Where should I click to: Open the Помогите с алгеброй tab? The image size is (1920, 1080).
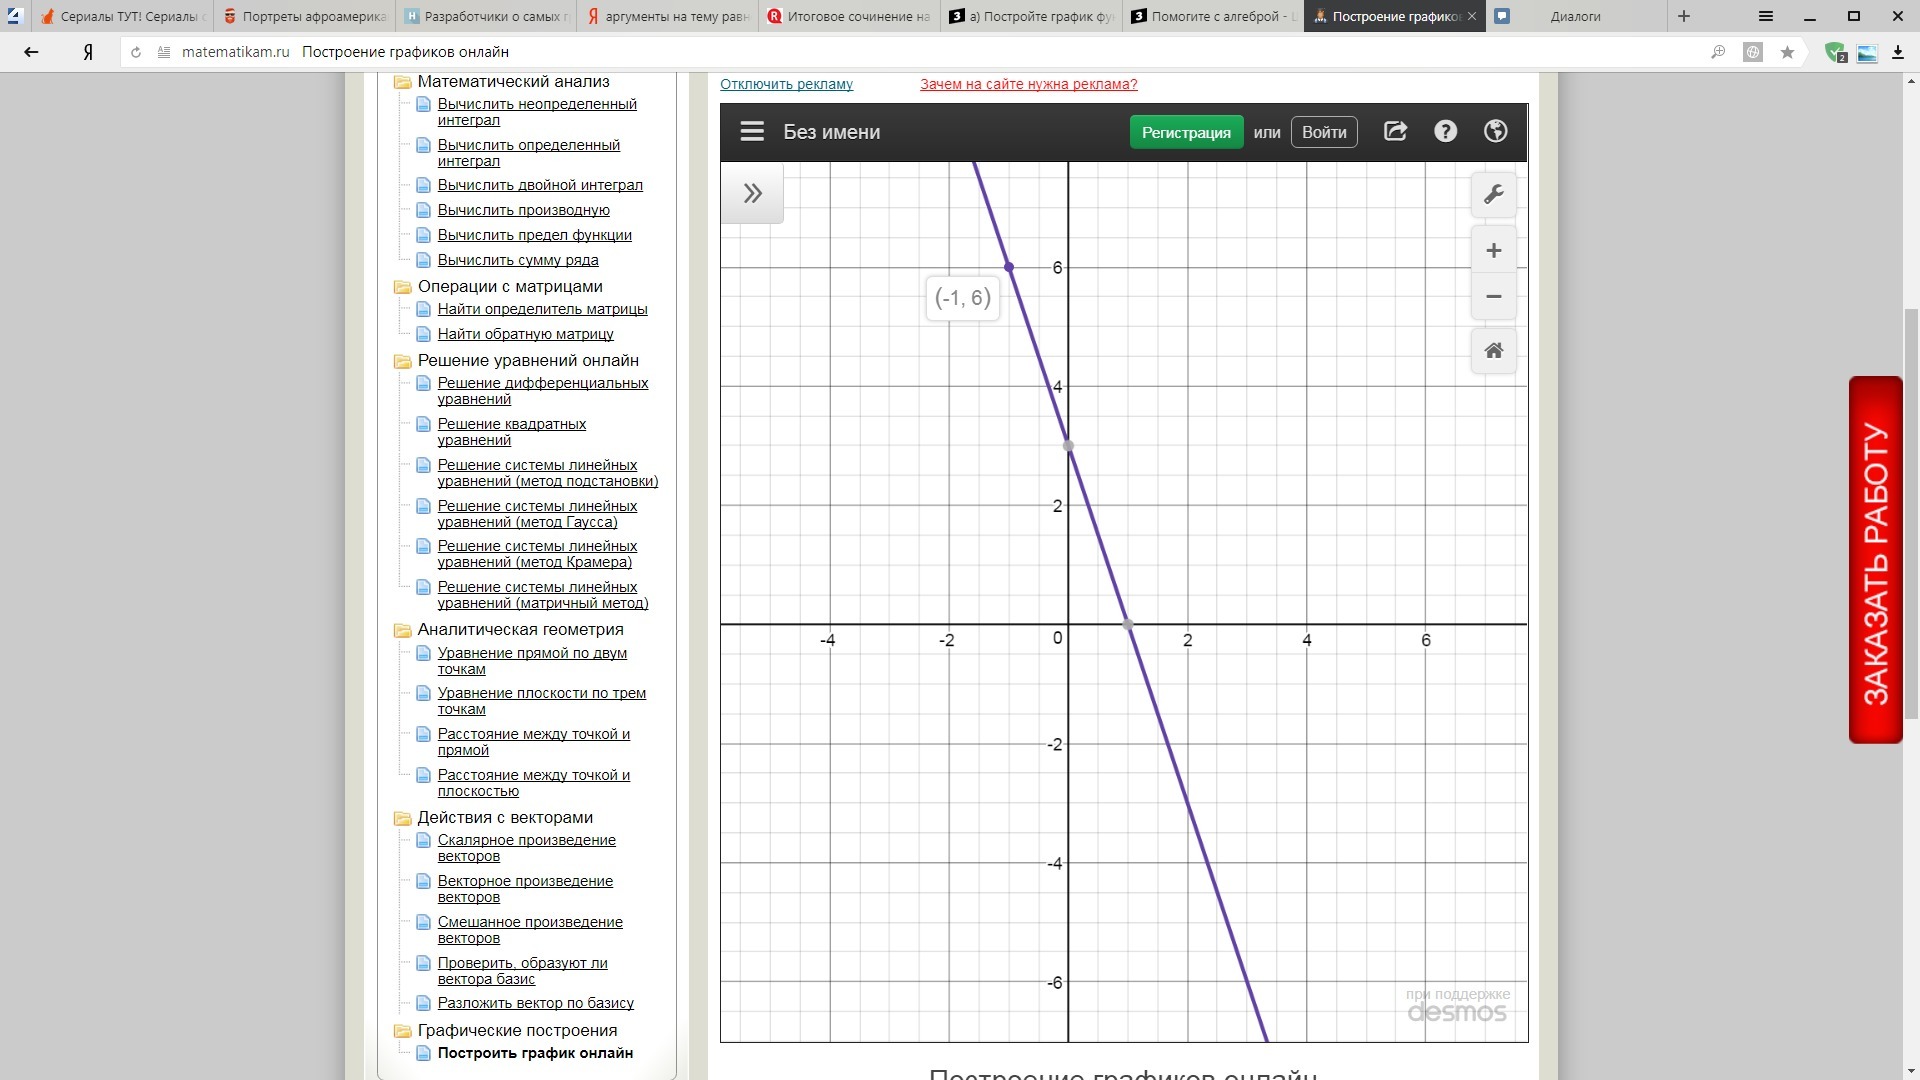1212,16
